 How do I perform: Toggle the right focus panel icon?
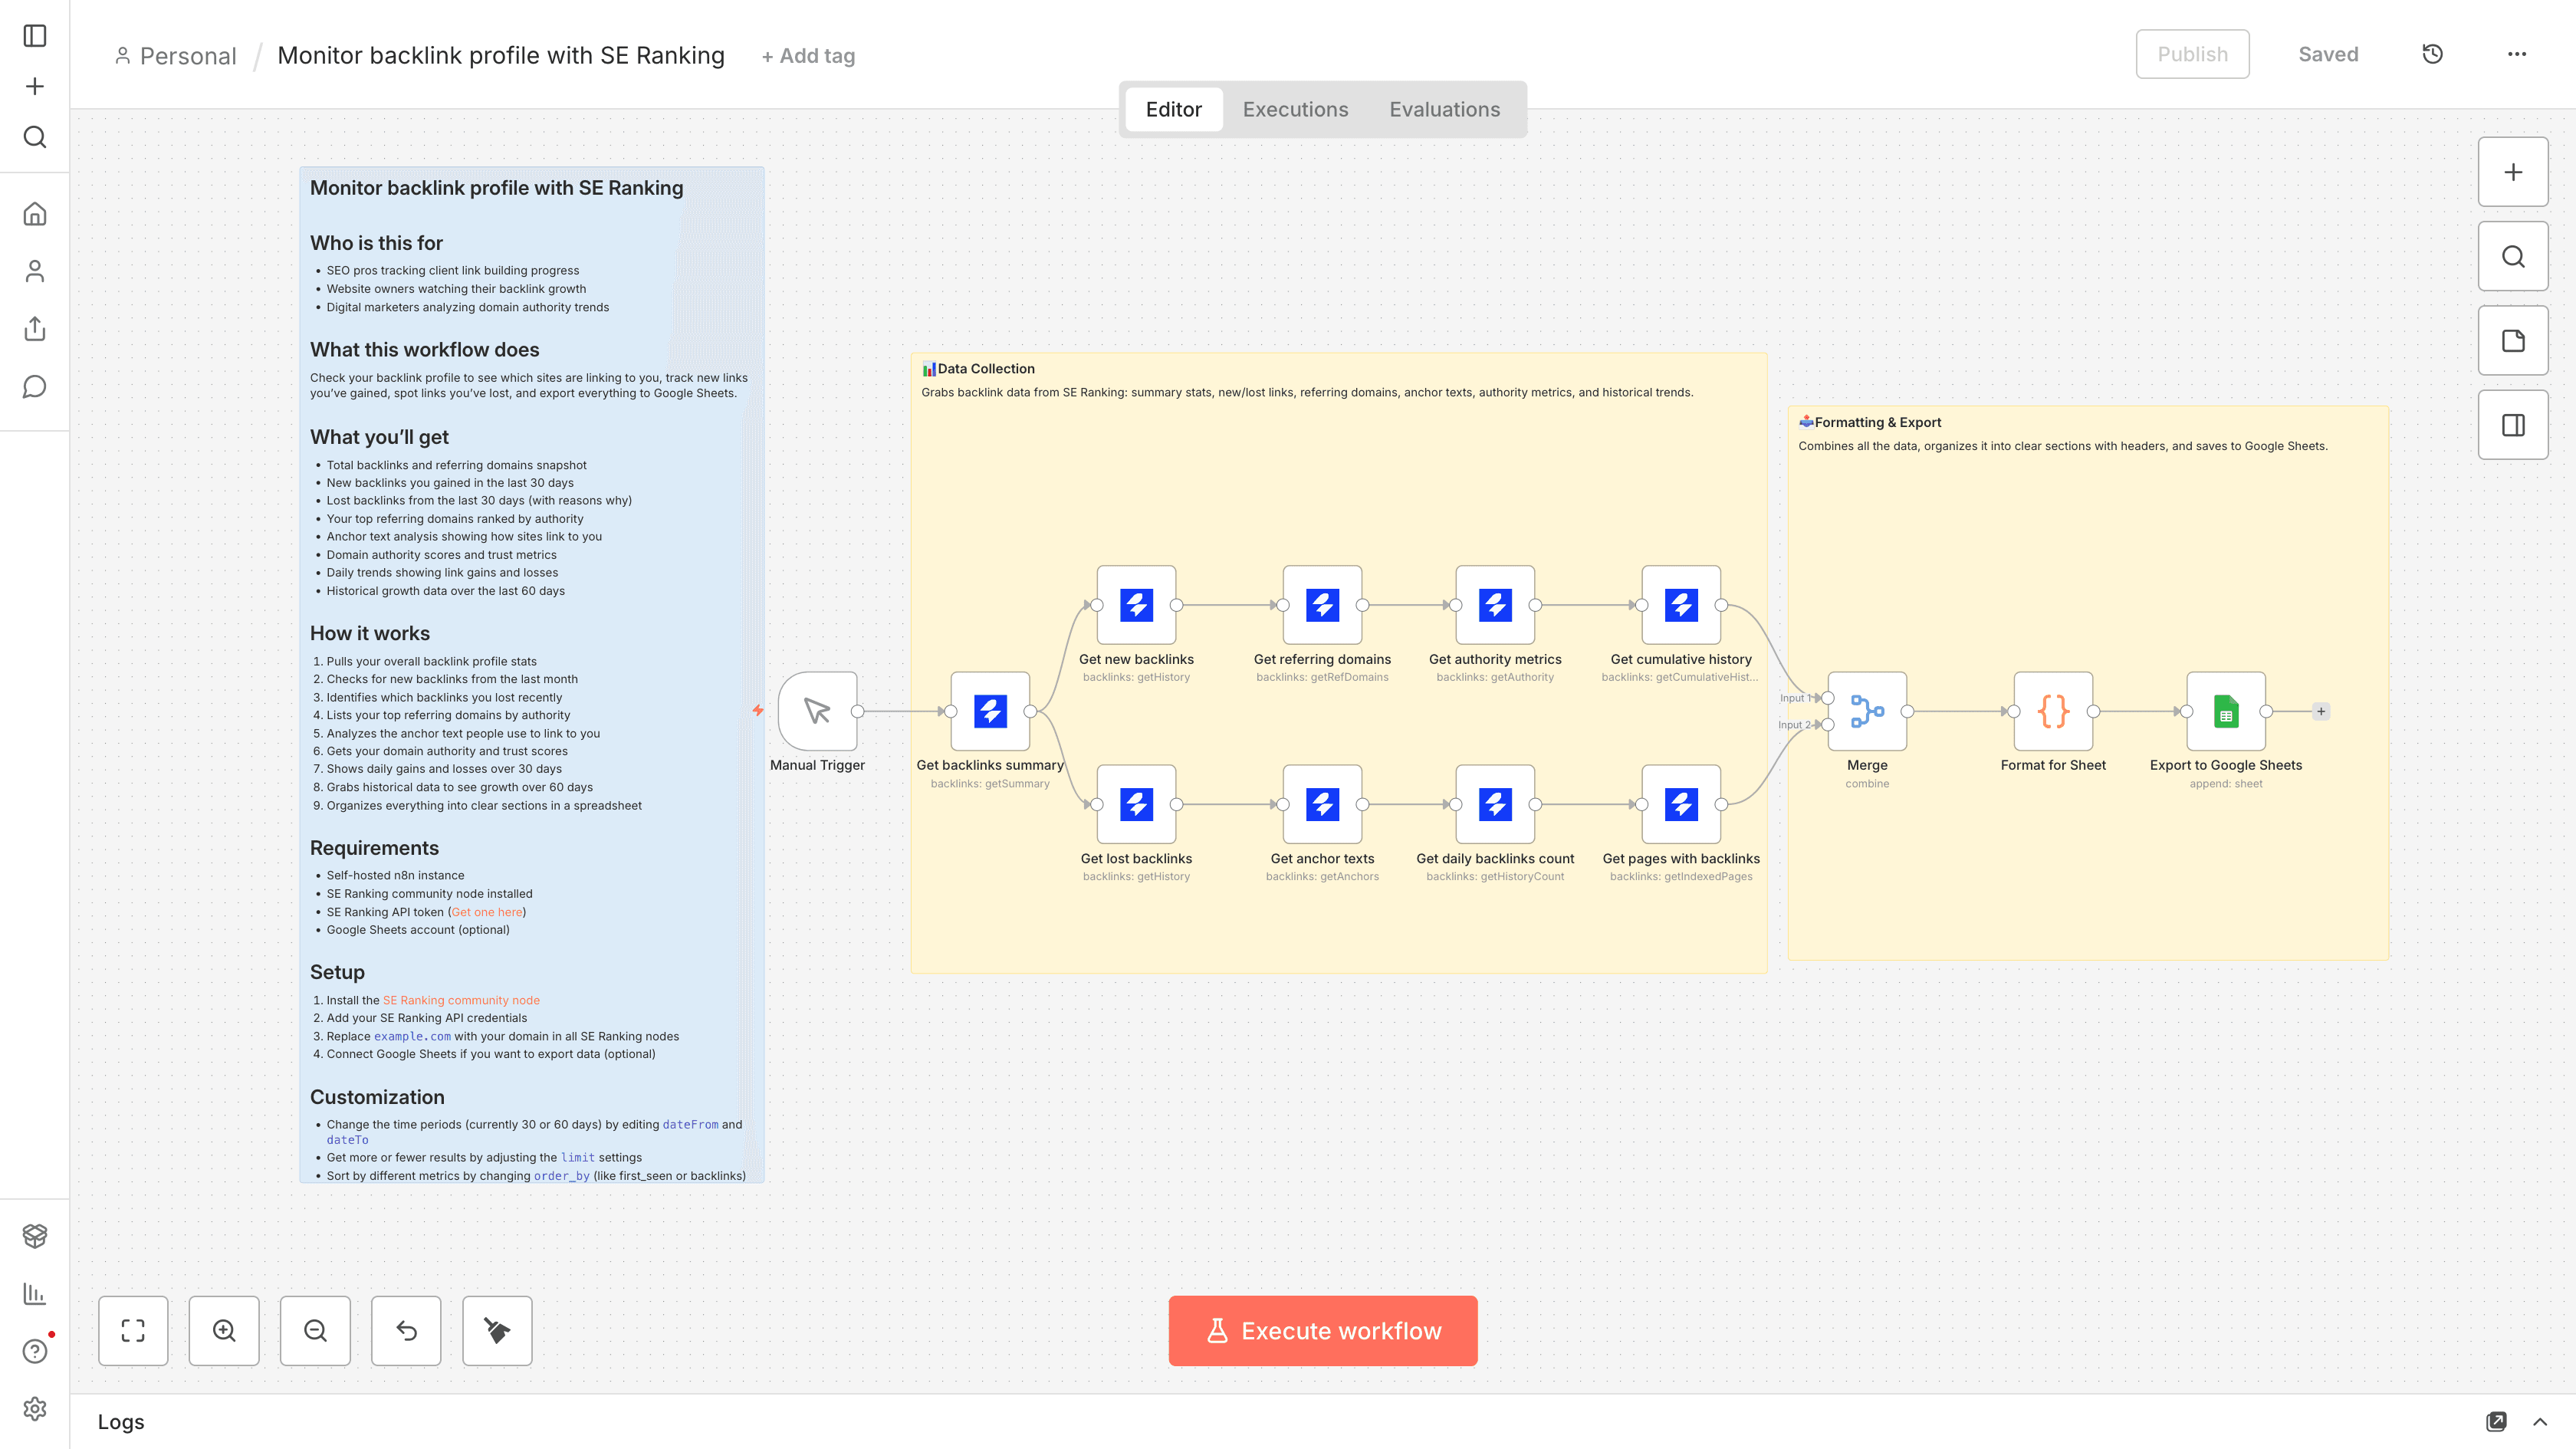tap(2512, 425)
